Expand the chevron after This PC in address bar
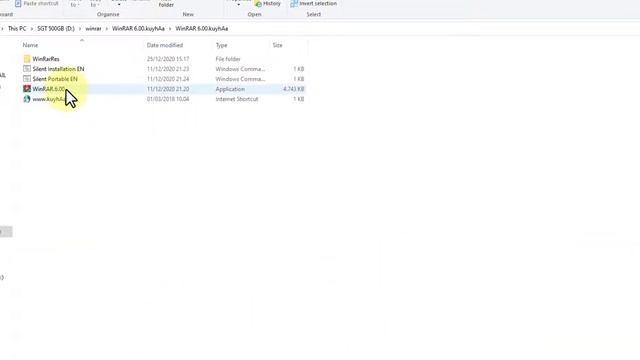The height and width of the screenshot is (360, 640). 31,29
